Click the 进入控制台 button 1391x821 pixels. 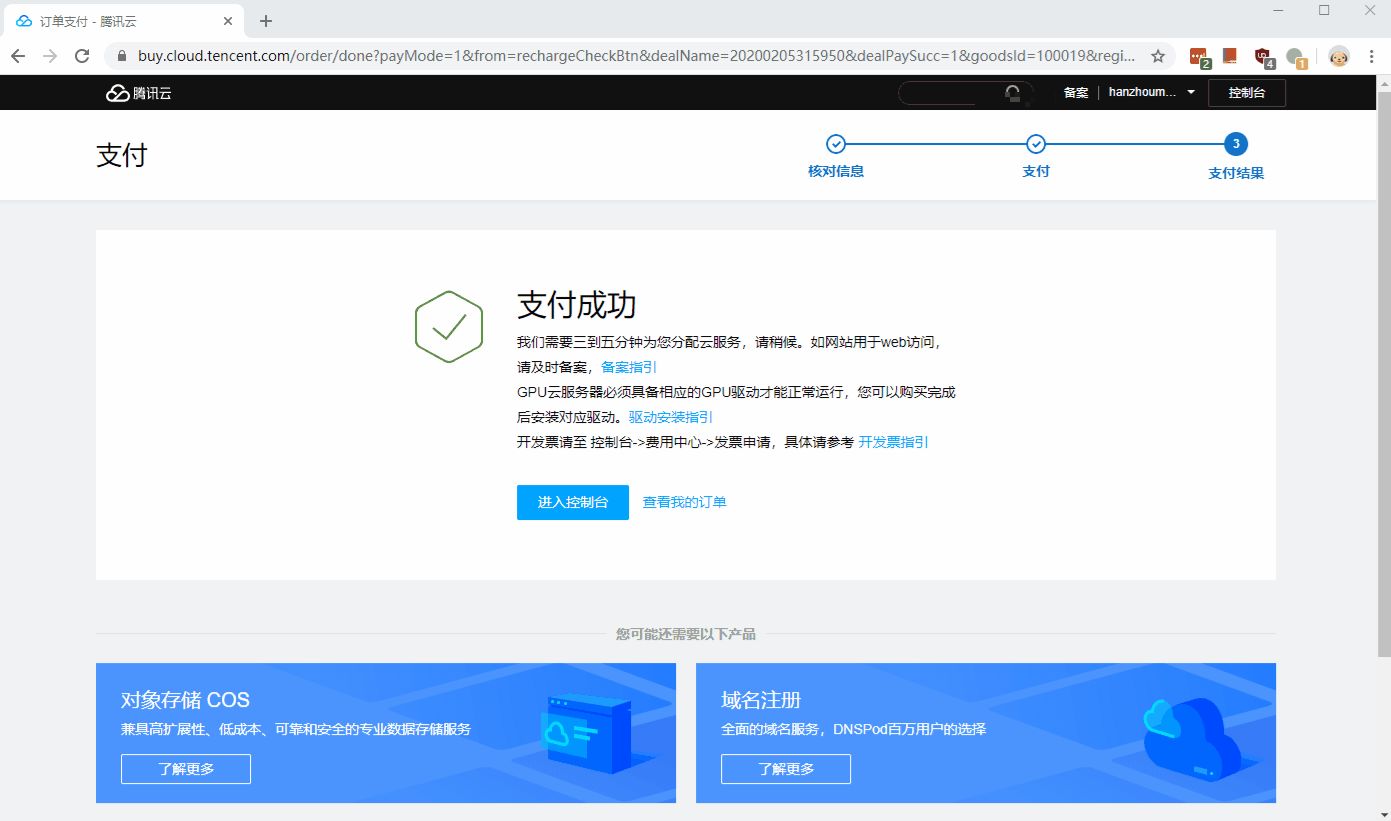pyautogui.click(x=572, y=502)
